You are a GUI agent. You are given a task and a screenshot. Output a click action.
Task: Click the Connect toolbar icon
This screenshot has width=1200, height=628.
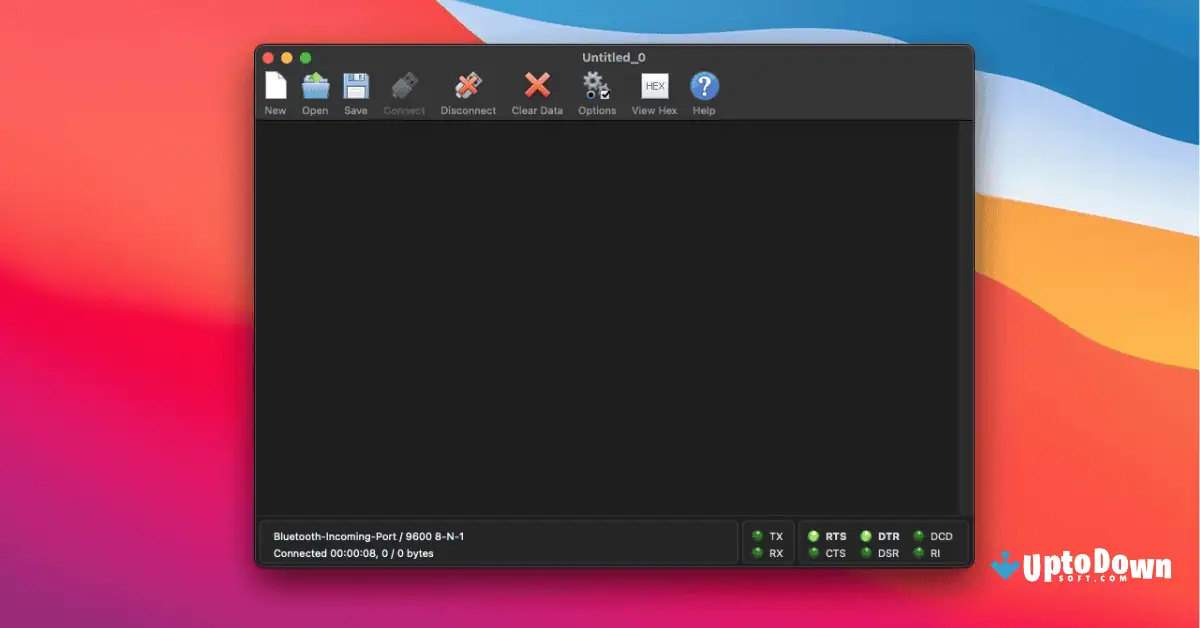click(x=403, y=90)
